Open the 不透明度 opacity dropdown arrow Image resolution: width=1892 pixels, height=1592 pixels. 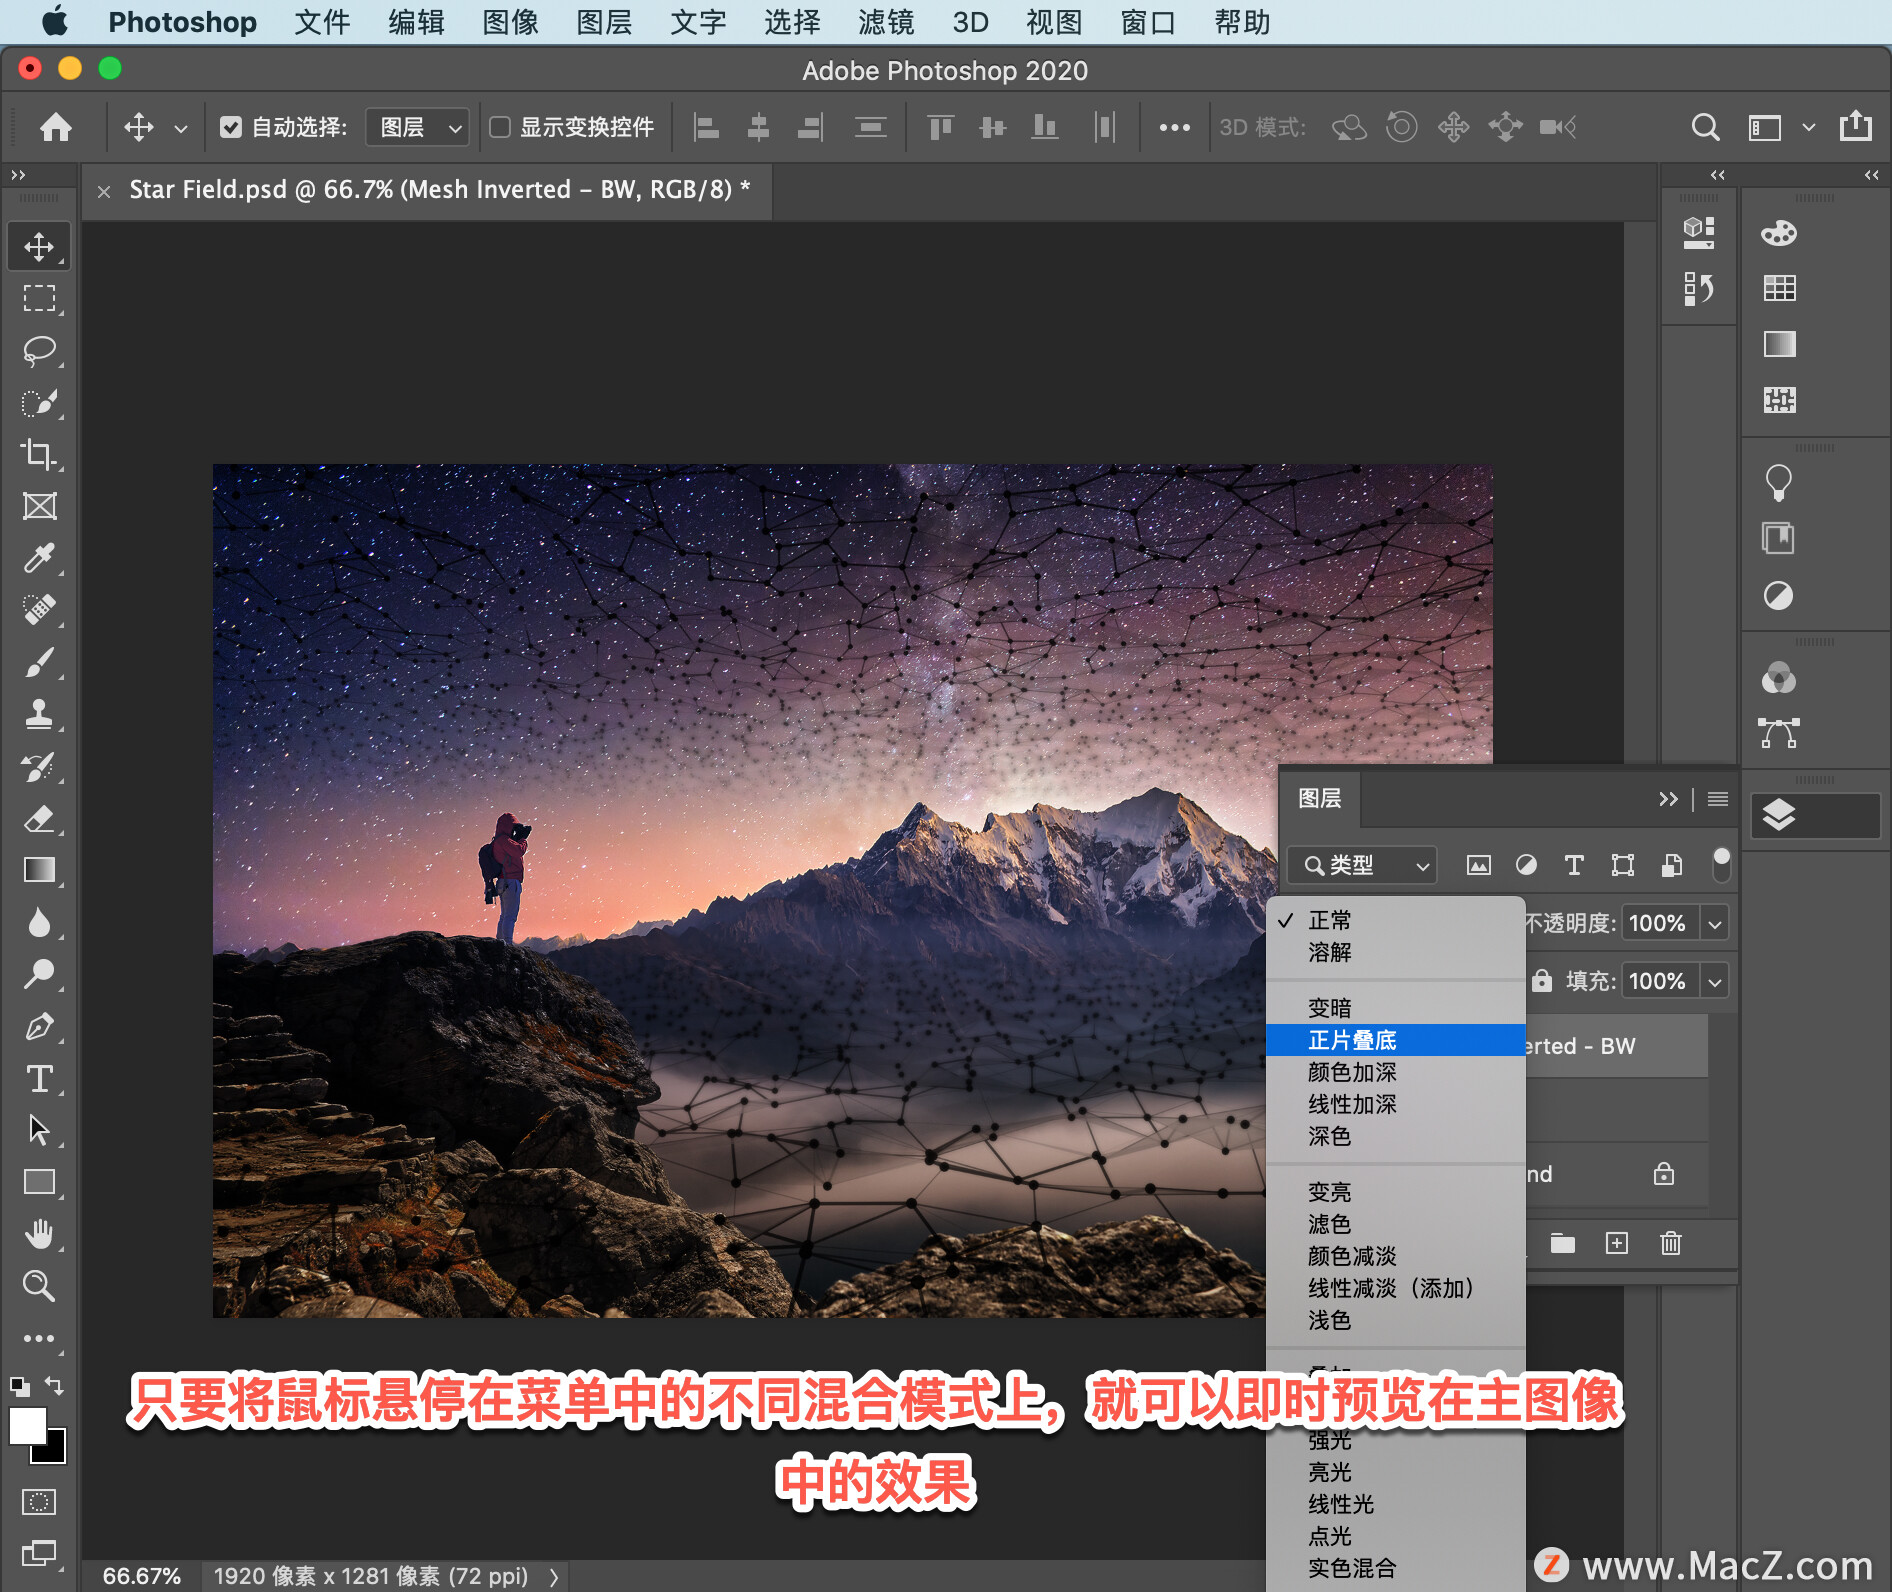[1715, 923]
